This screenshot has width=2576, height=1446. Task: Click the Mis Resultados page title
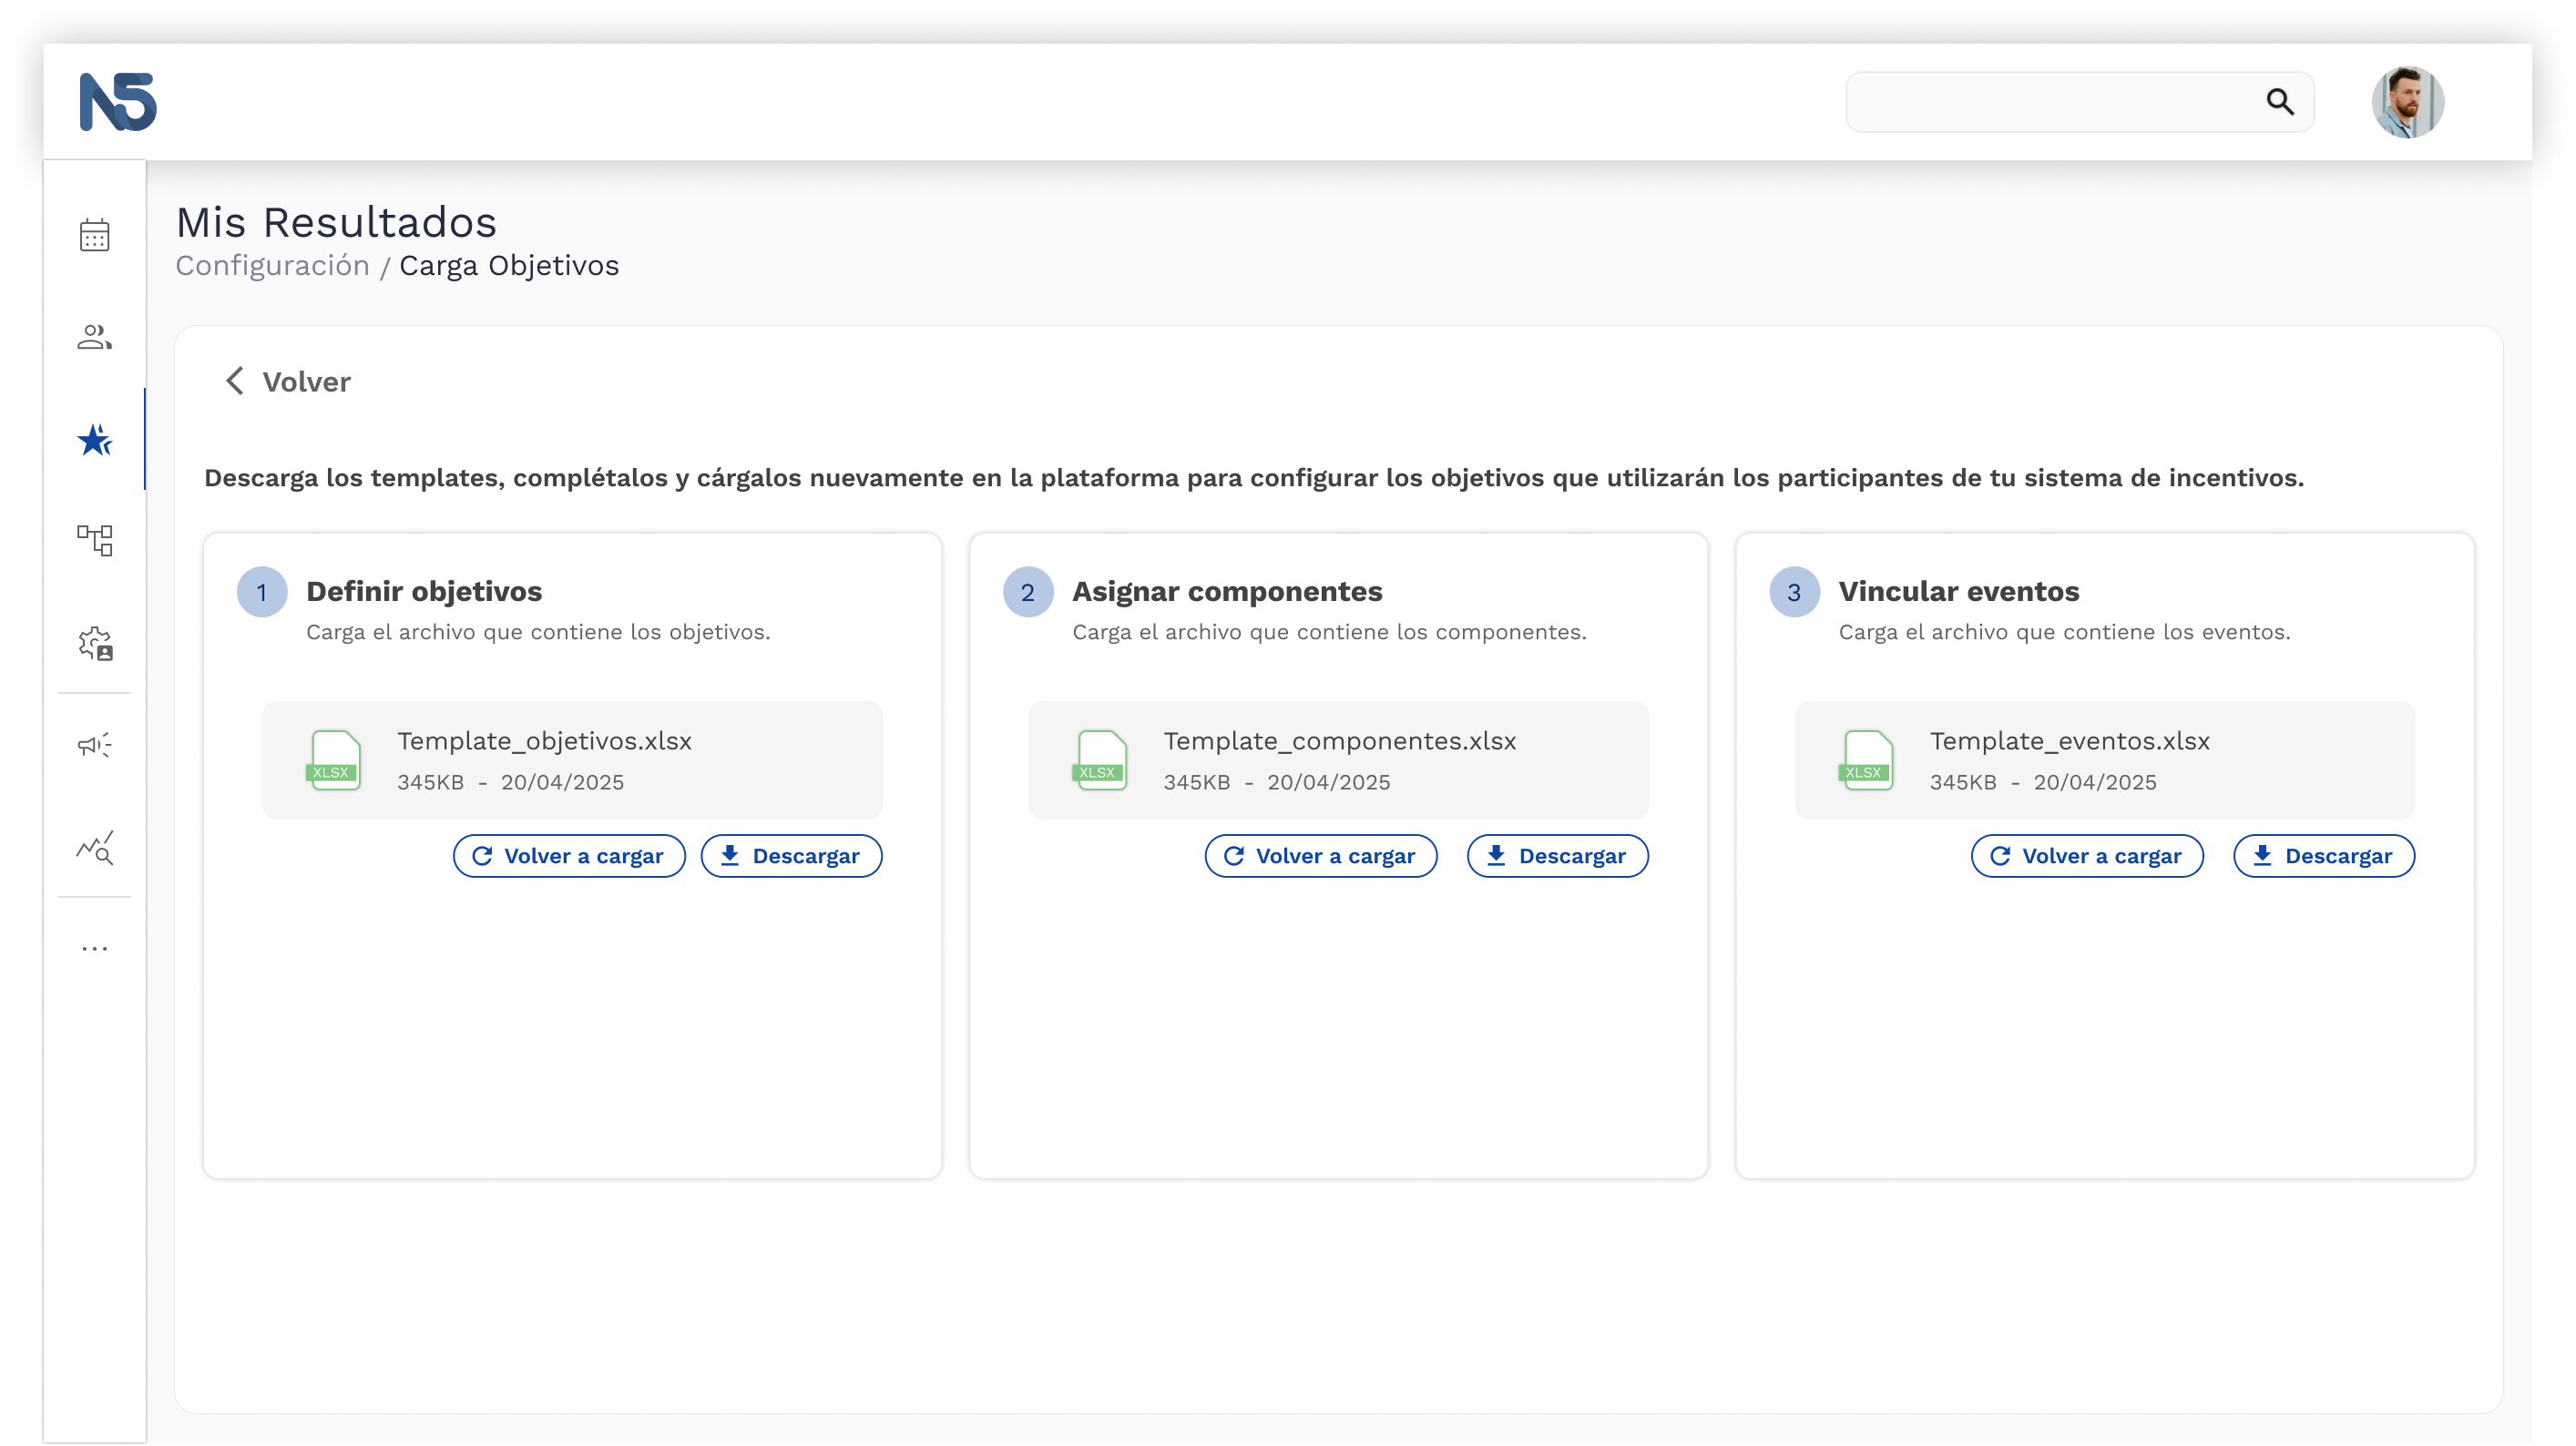pyautogui.click(x=336, y=222)
